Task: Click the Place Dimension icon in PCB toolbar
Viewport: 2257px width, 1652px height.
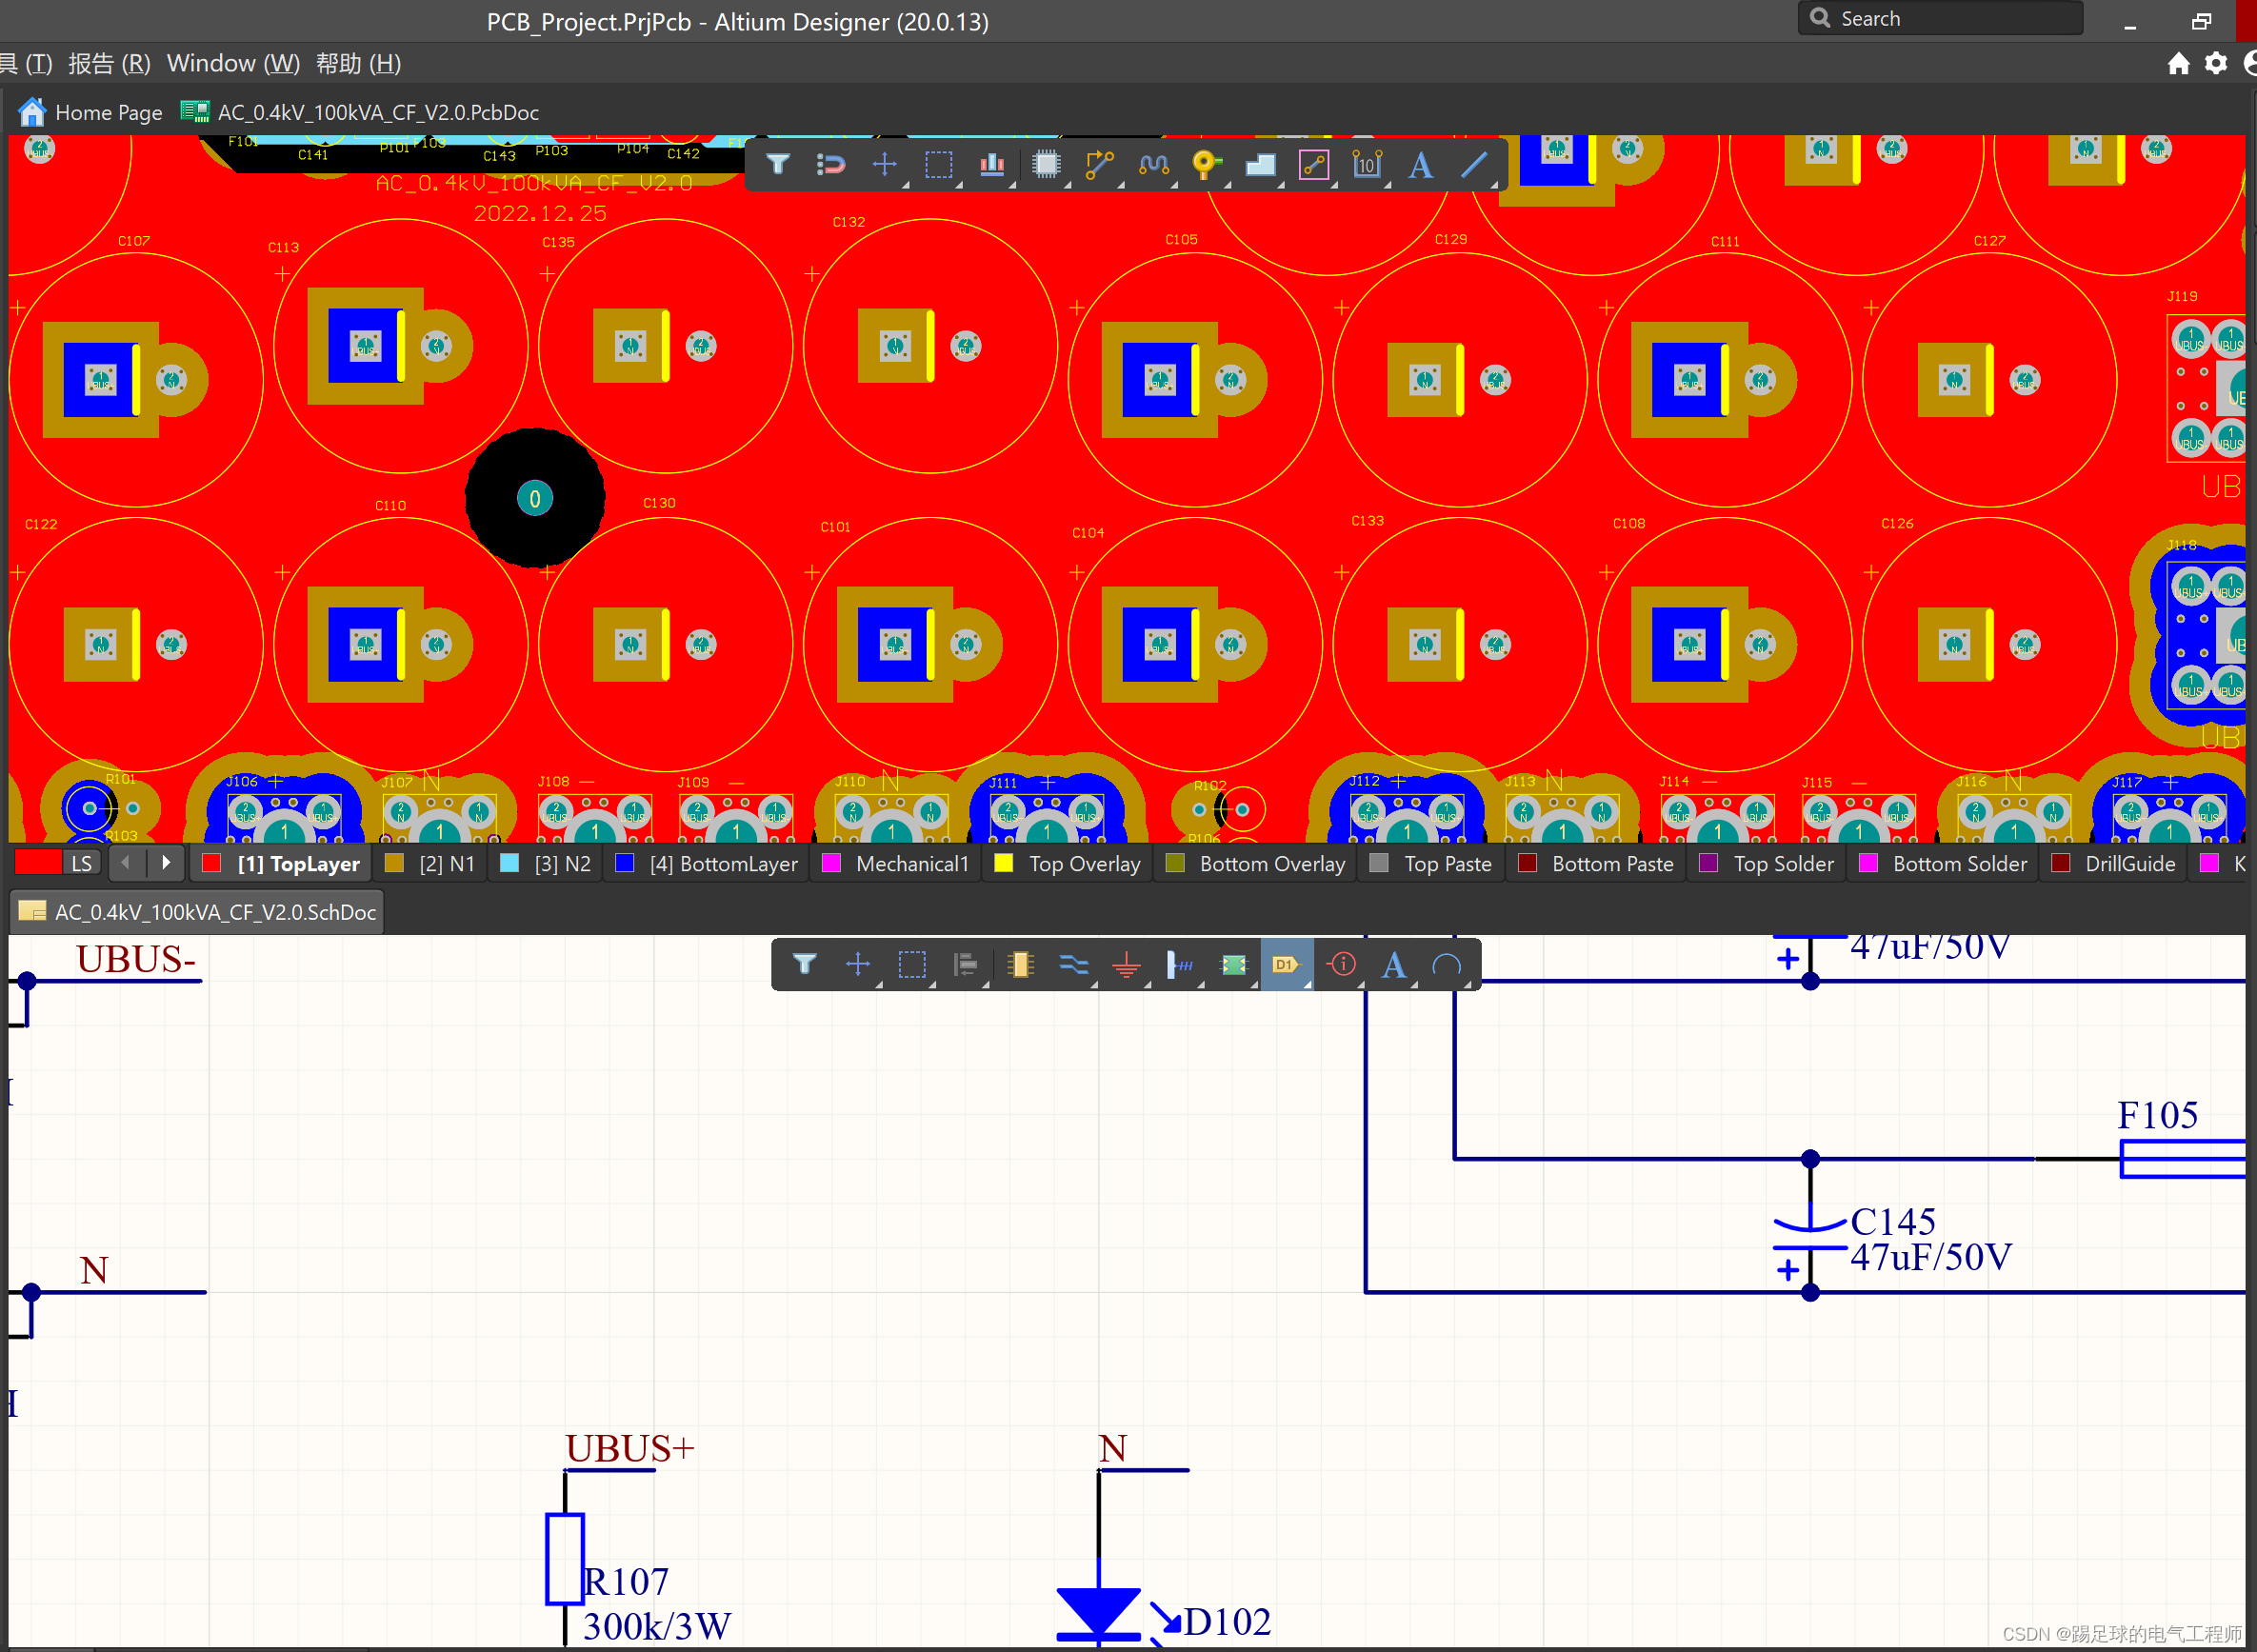Action: coord(1367,164)
